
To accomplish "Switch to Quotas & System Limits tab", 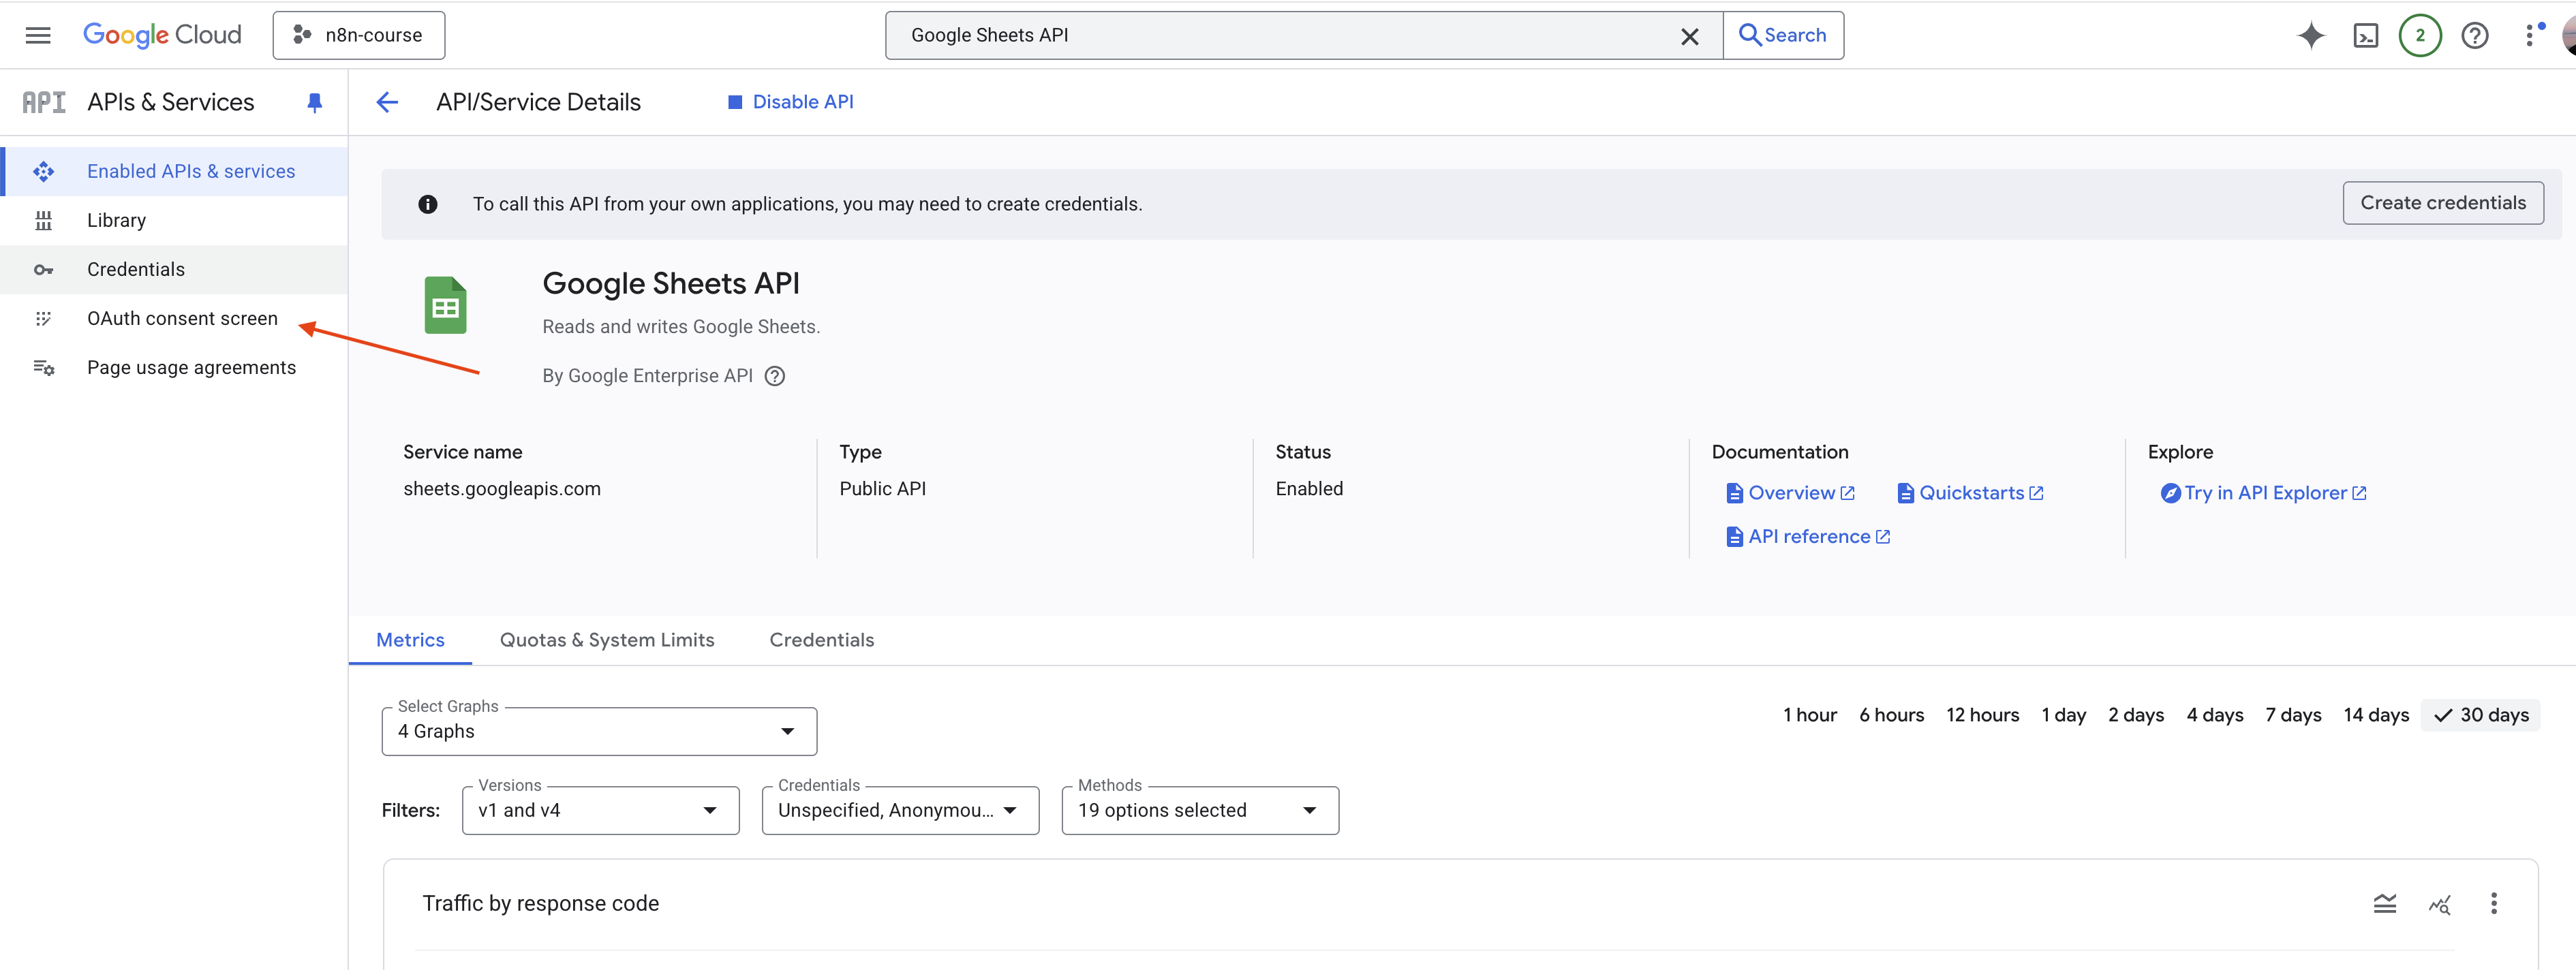I will click(x=607, y=640).
